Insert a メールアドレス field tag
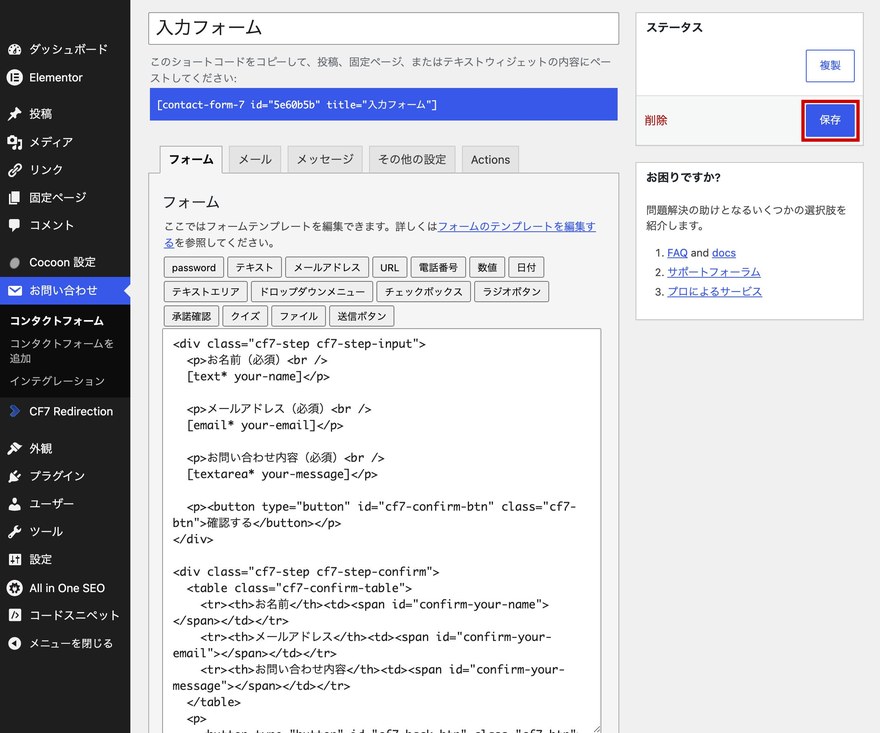The image size is (880, 733). point(327,268)
